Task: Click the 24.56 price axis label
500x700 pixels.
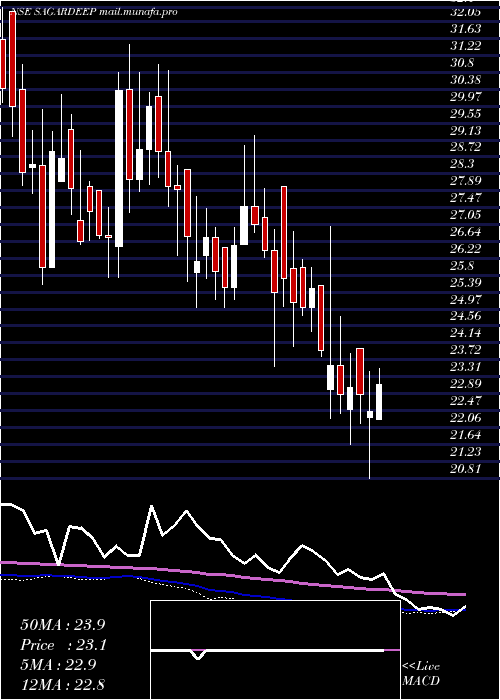Action: pyautogui.click(x=466, y=317)
